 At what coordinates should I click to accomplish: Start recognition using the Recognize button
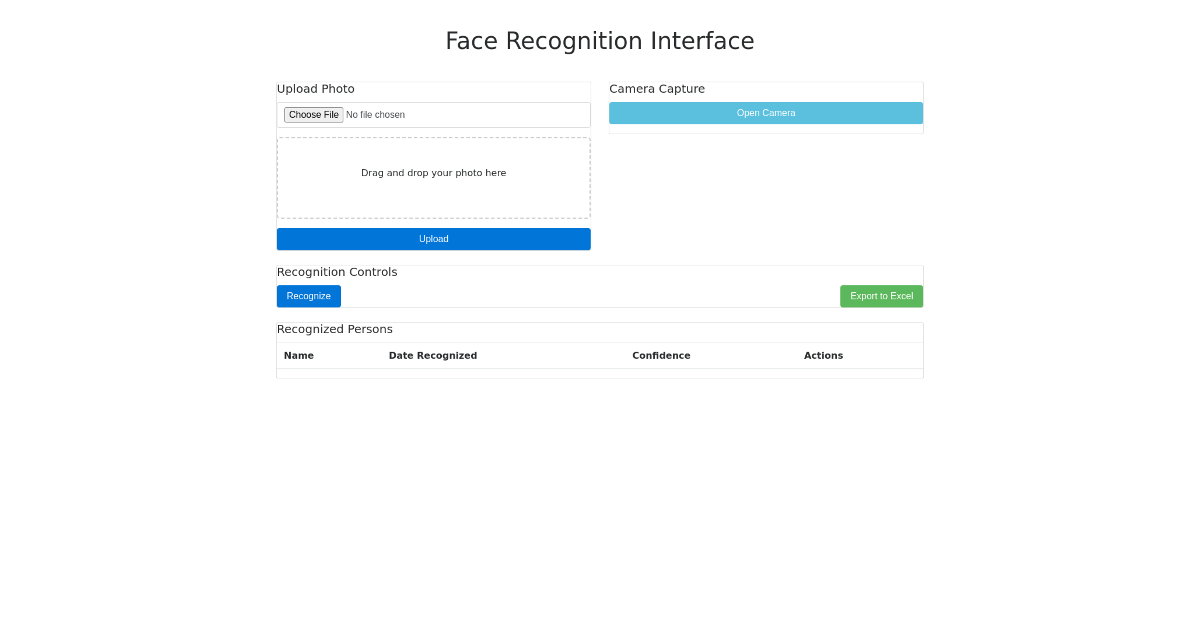[308, 296]
